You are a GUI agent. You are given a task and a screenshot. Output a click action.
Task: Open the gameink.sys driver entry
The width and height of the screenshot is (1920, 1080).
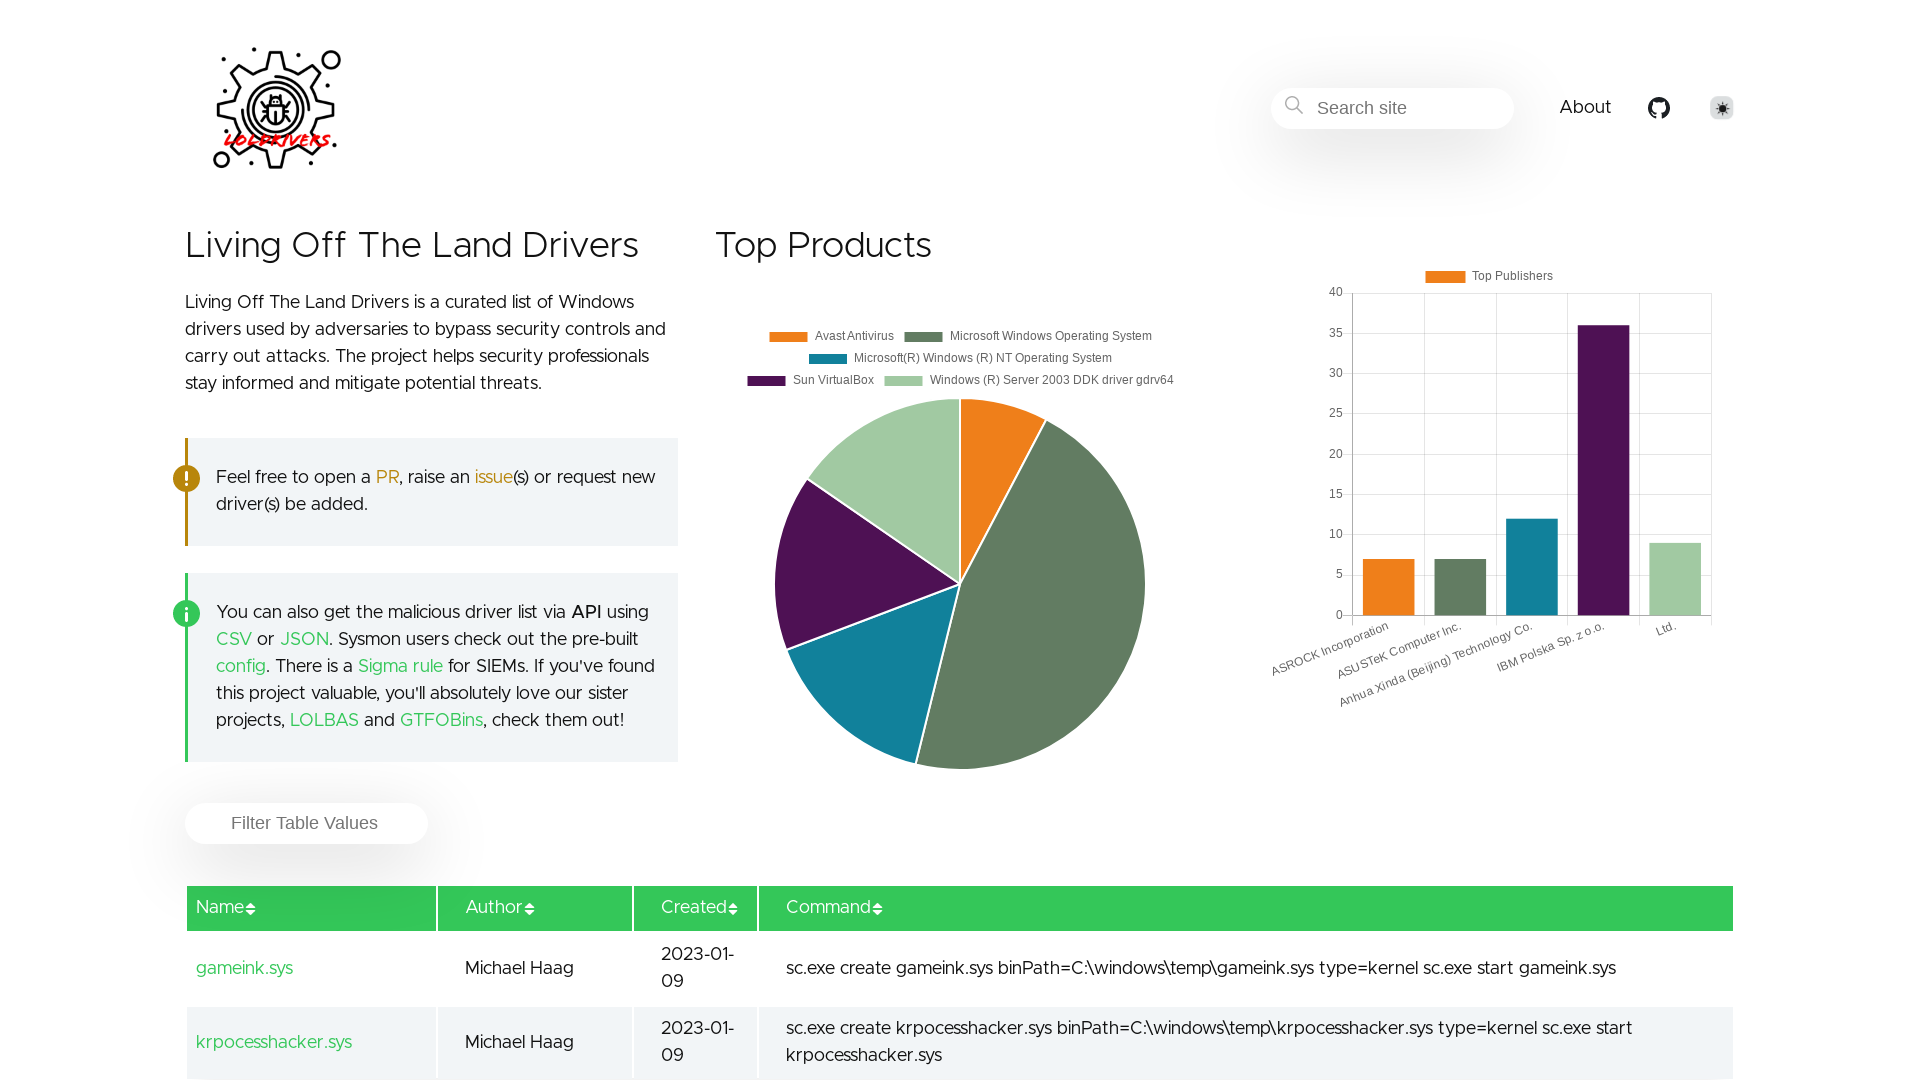[244, 968]
